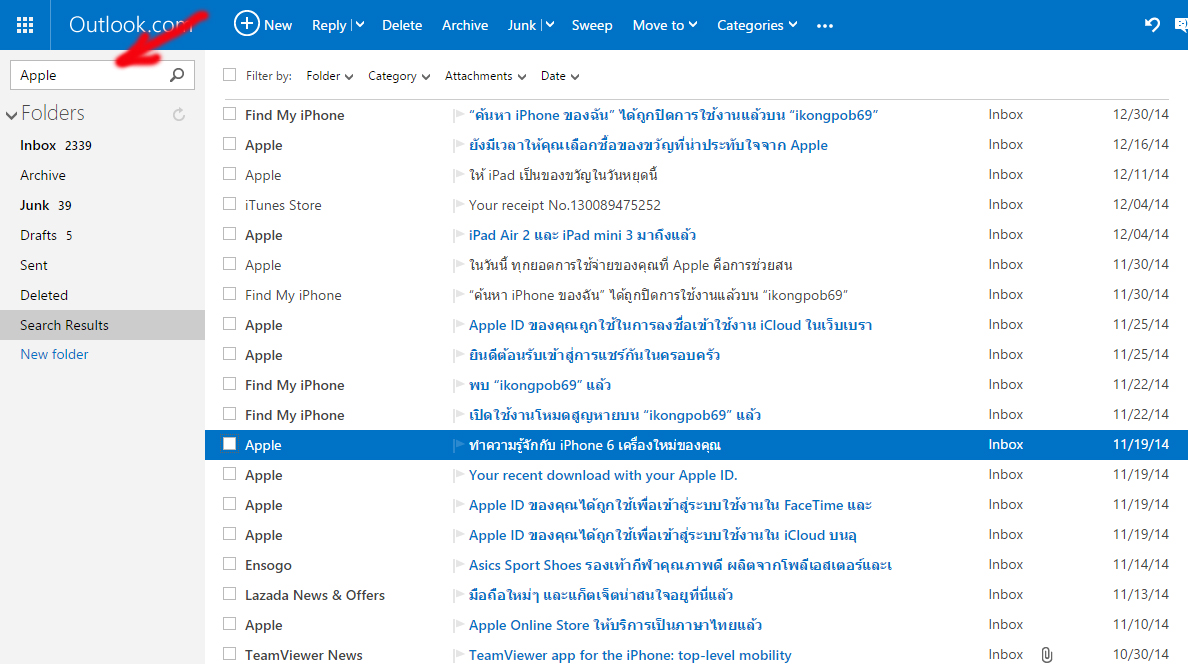Screen dimensions: 1188x664
Task: Select the iTunes Store message checkbox
Action: pos(230,204)
